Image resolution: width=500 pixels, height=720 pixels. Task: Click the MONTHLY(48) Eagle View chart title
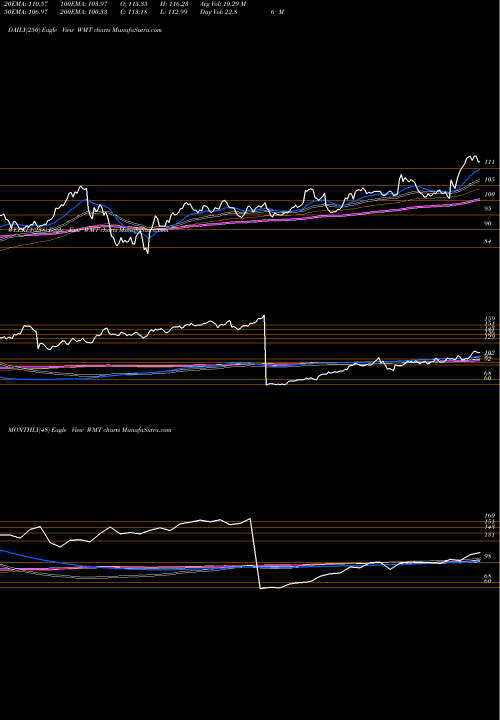(x=90, y=430)
